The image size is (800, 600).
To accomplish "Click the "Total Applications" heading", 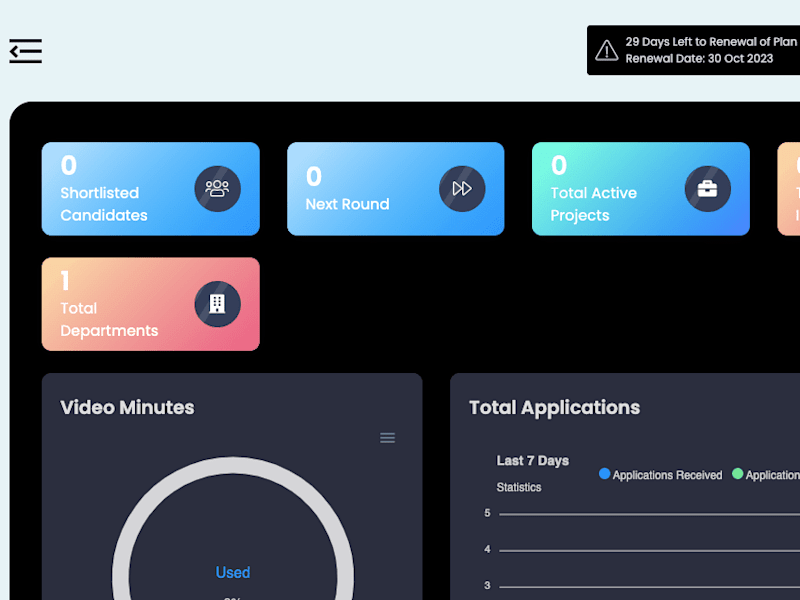I will pos(554,408).
